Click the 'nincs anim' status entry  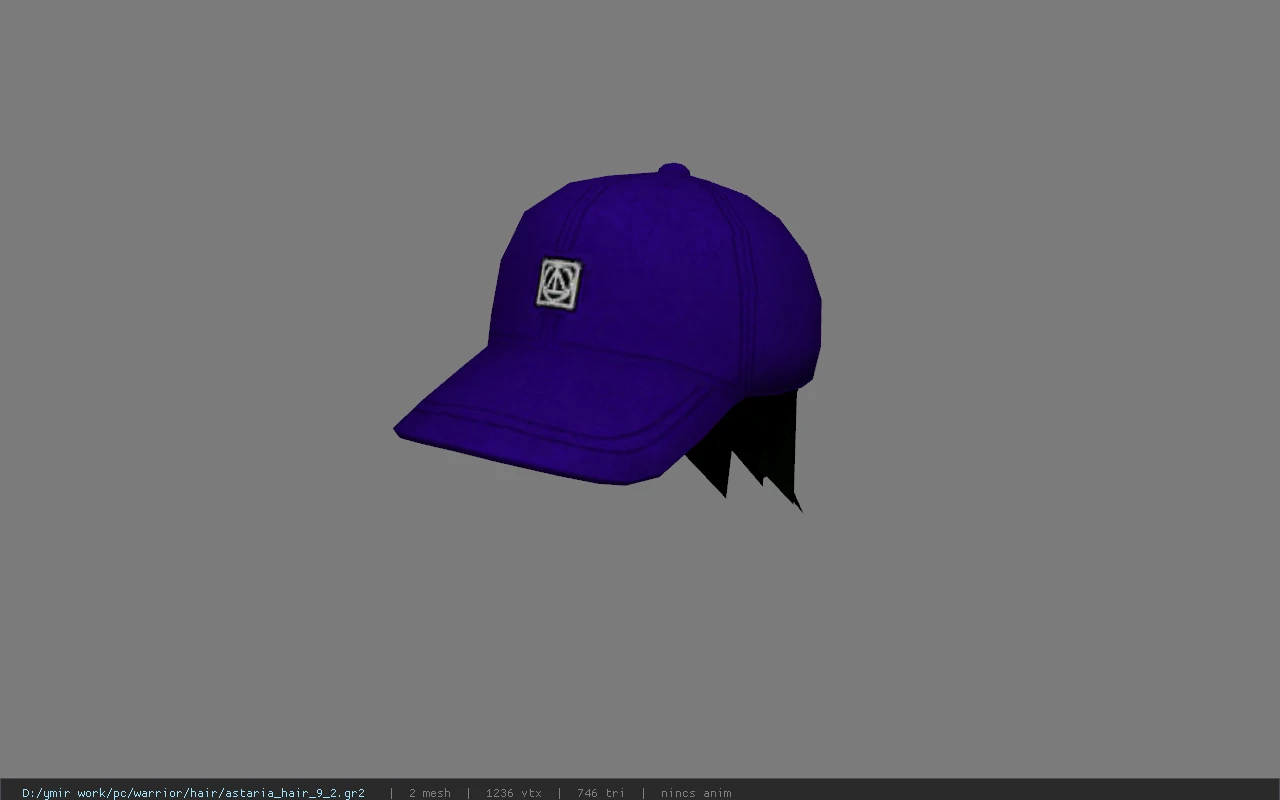click(695, 793)
